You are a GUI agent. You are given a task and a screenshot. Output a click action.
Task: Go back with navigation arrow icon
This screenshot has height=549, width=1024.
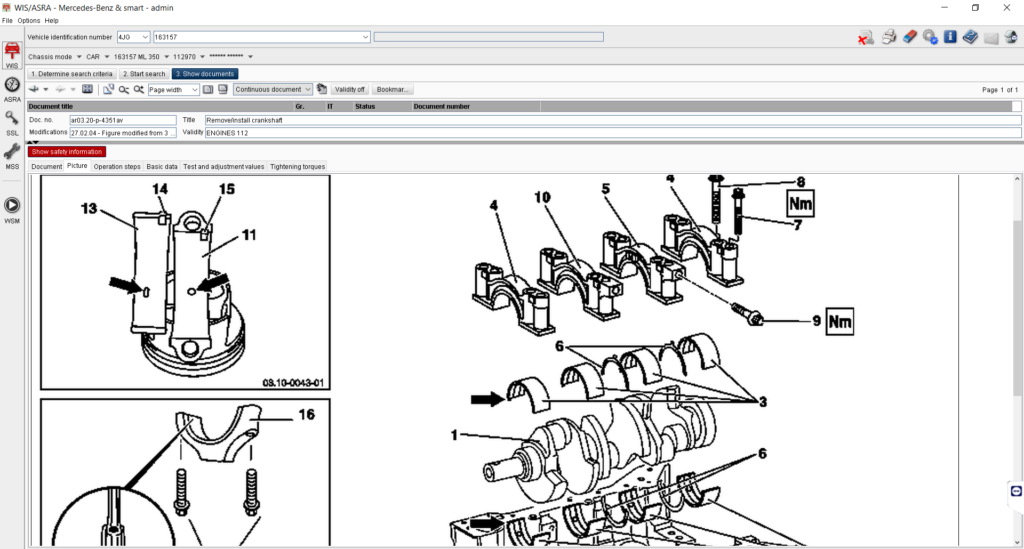click(34, 89)
